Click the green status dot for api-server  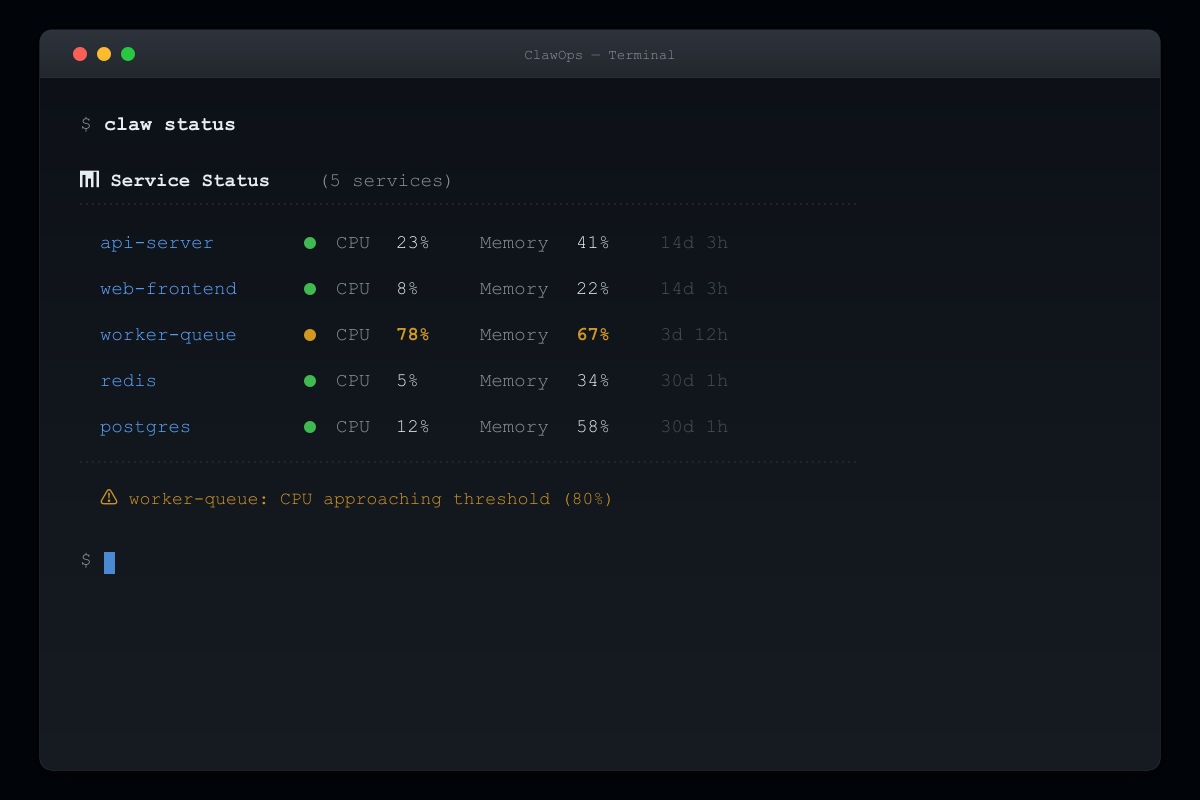click(x=310, y=243)
